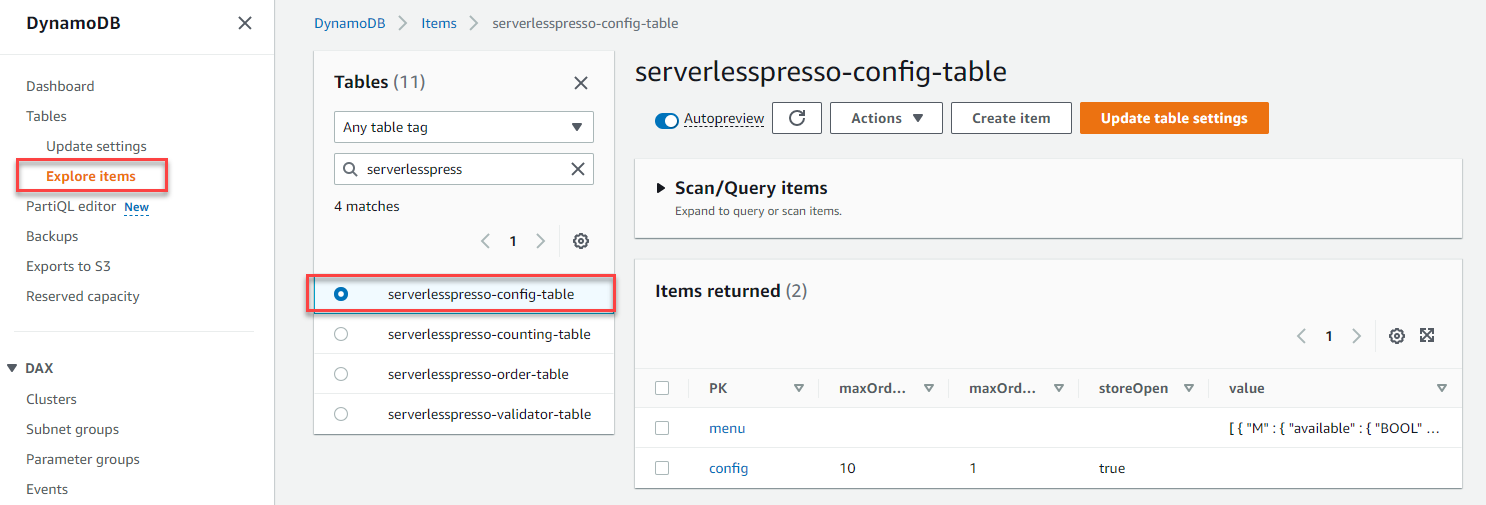Collapse the DAX navigation section
The image size is (1486, 505).
coord(12,368)
